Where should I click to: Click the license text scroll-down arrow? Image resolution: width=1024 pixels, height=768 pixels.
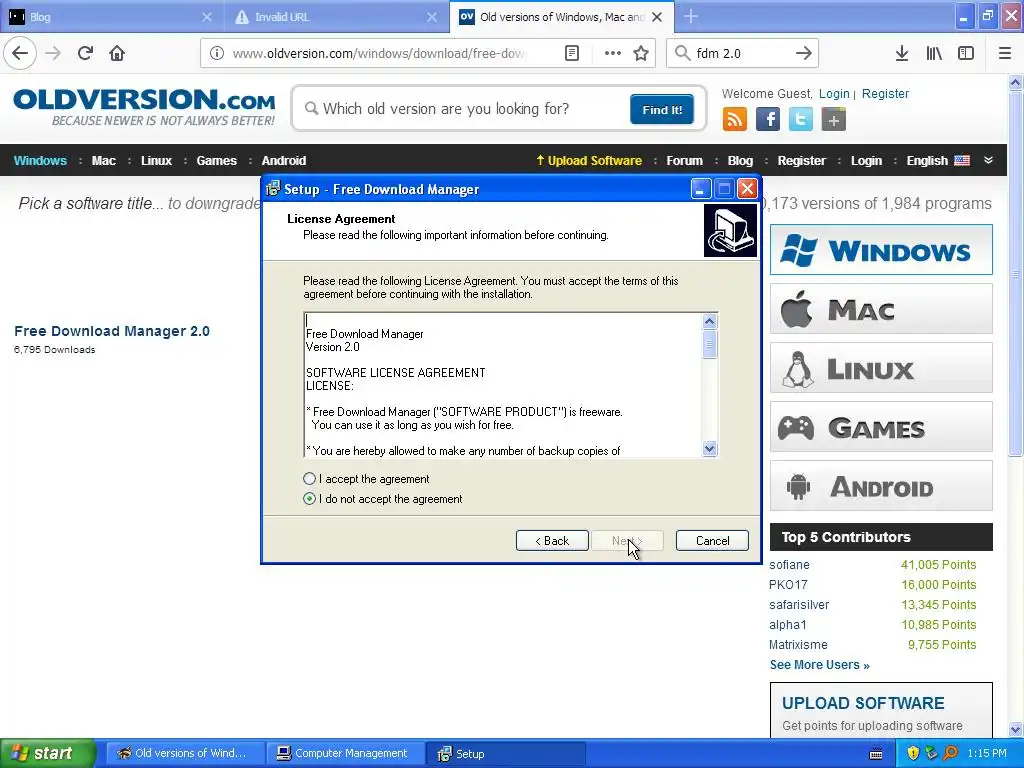[x=710, y=449]
